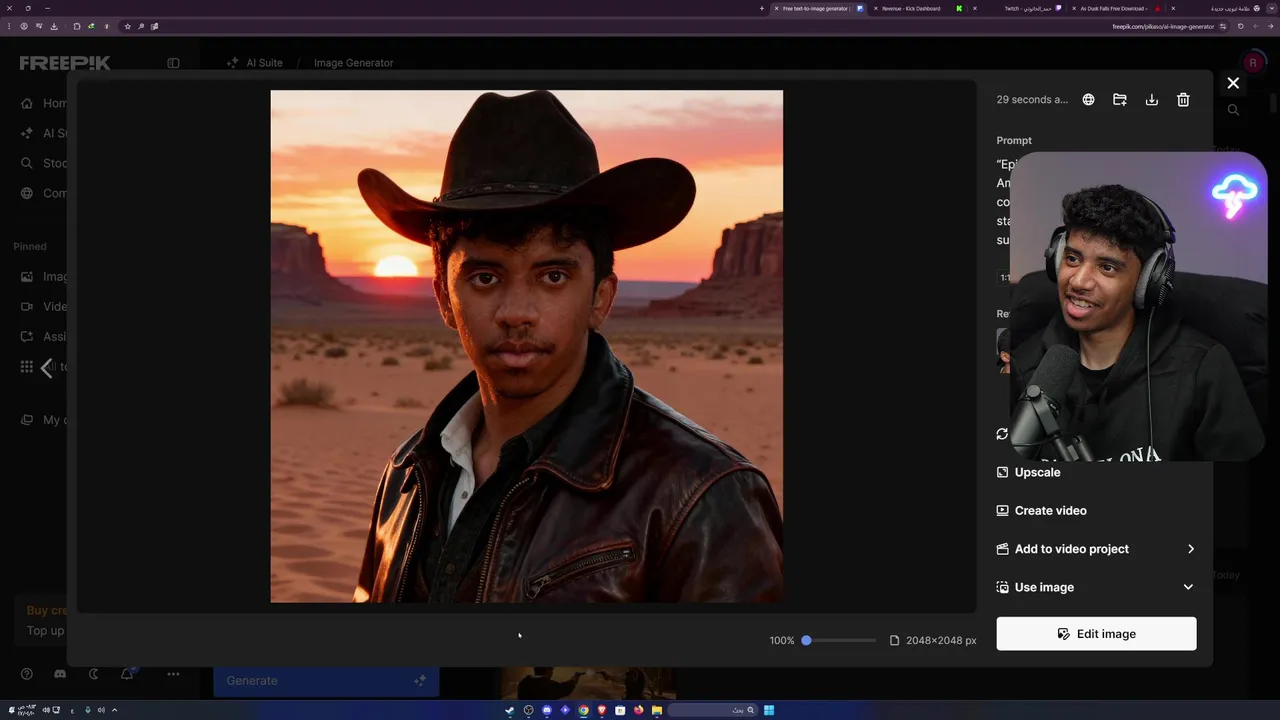Open Chrome from the taskbar
This screenshot has width=1280, height=720.
(583, 710)
